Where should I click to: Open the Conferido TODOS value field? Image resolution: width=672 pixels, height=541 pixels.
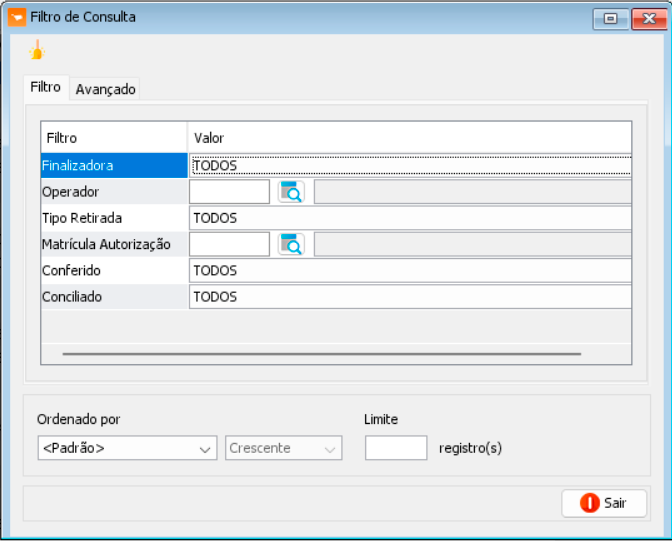click(411, 270)
